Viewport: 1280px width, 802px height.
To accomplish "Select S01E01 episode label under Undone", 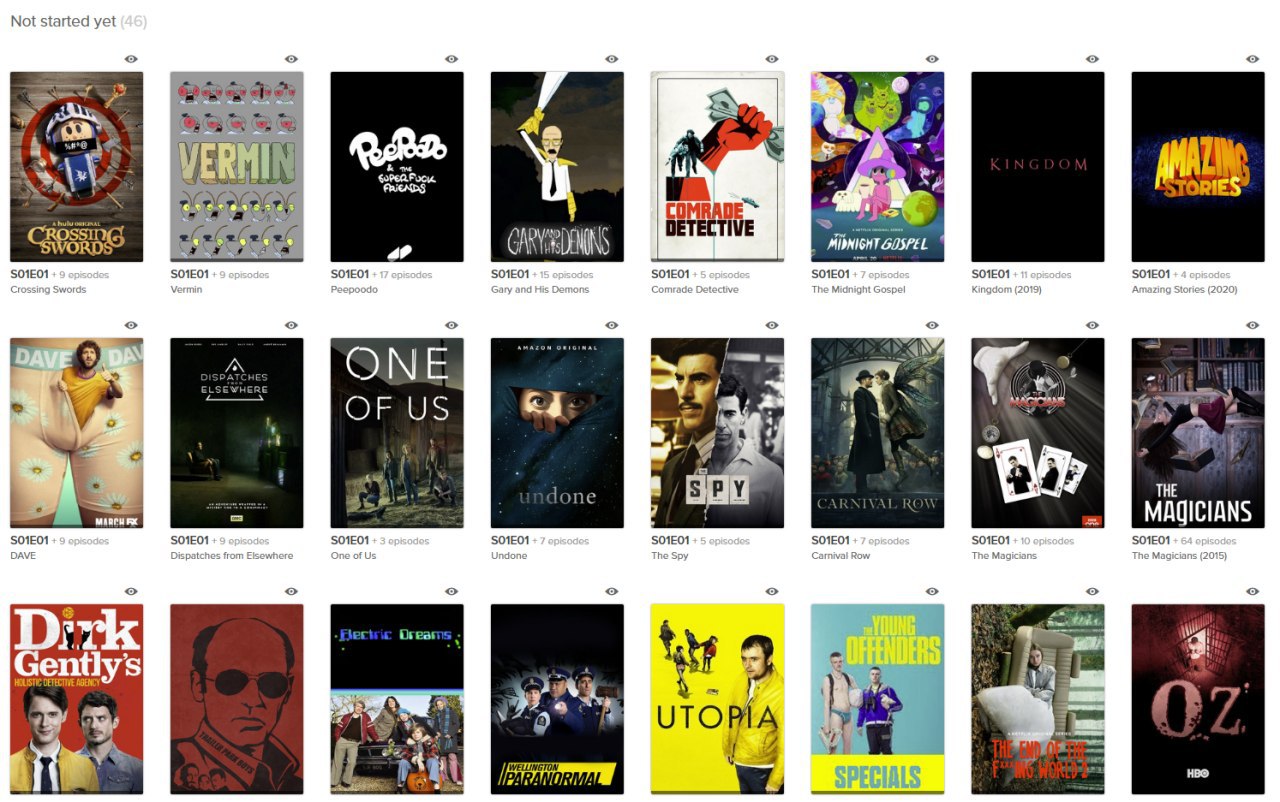I will (509, 541).
